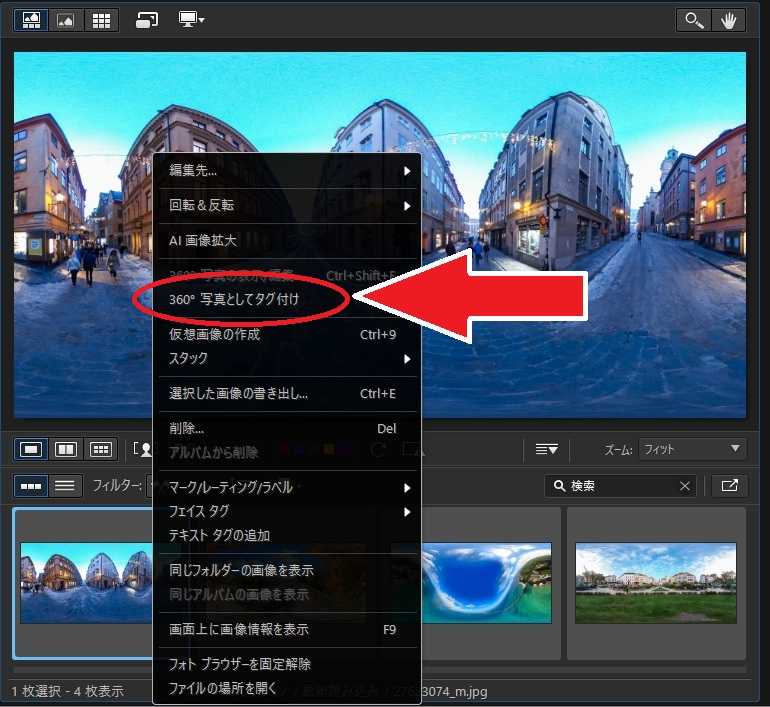Select the pan hand tool
This screenshot has width=770, height=707.
728,21
